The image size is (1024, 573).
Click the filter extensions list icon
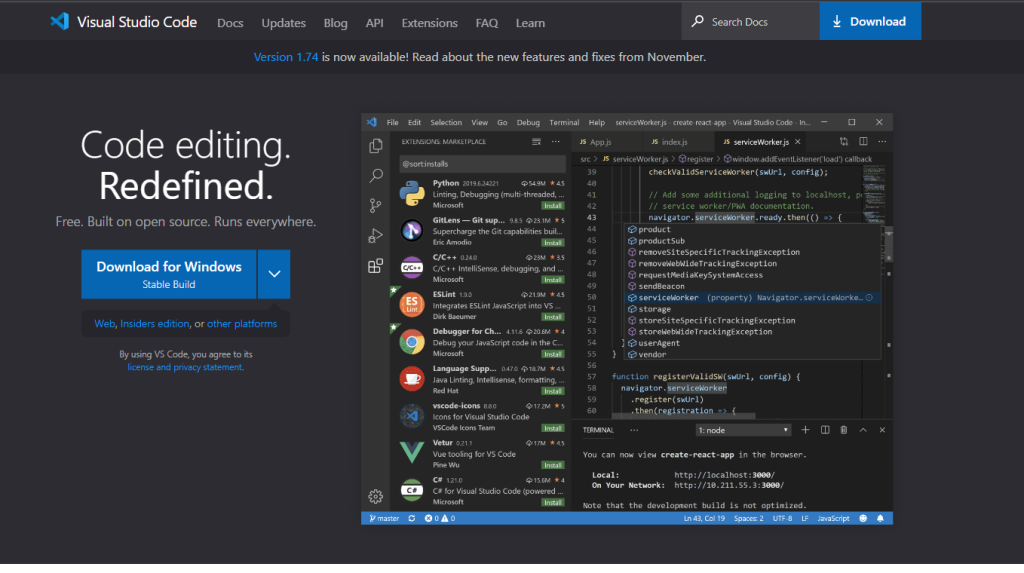(x=536, y=142)
